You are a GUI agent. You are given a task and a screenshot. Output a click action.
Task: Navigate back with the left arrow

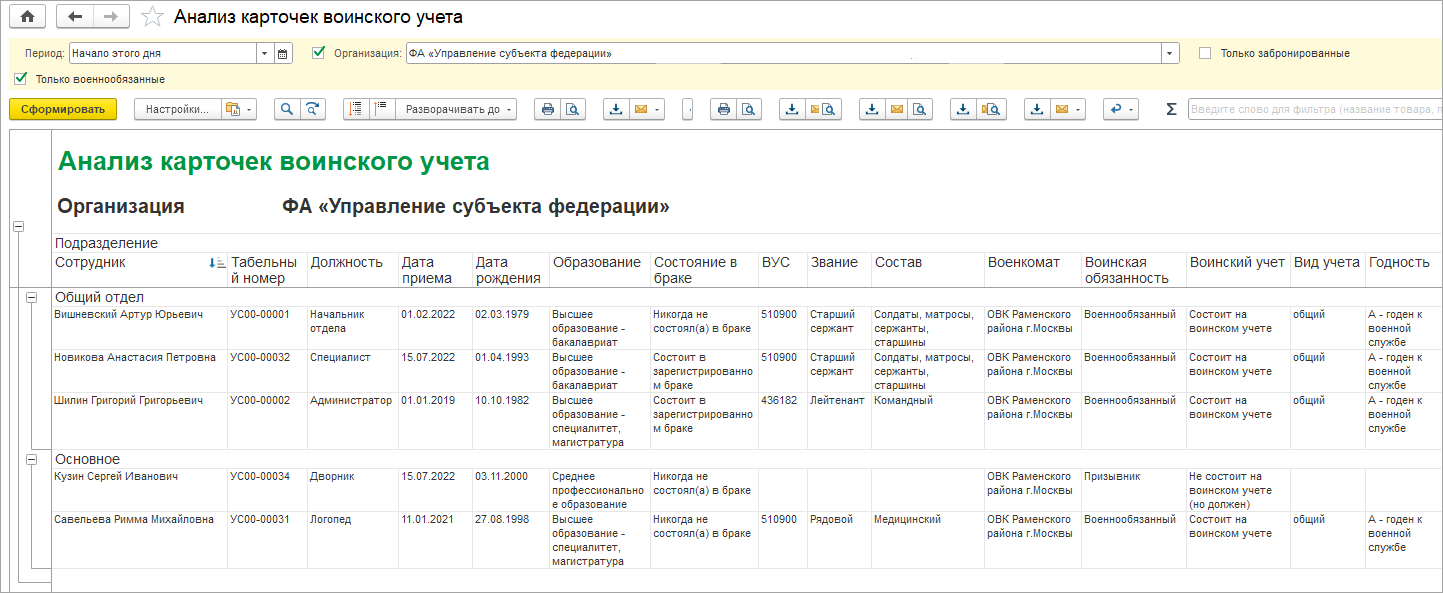pyautogui.click(x=75, y=17)
